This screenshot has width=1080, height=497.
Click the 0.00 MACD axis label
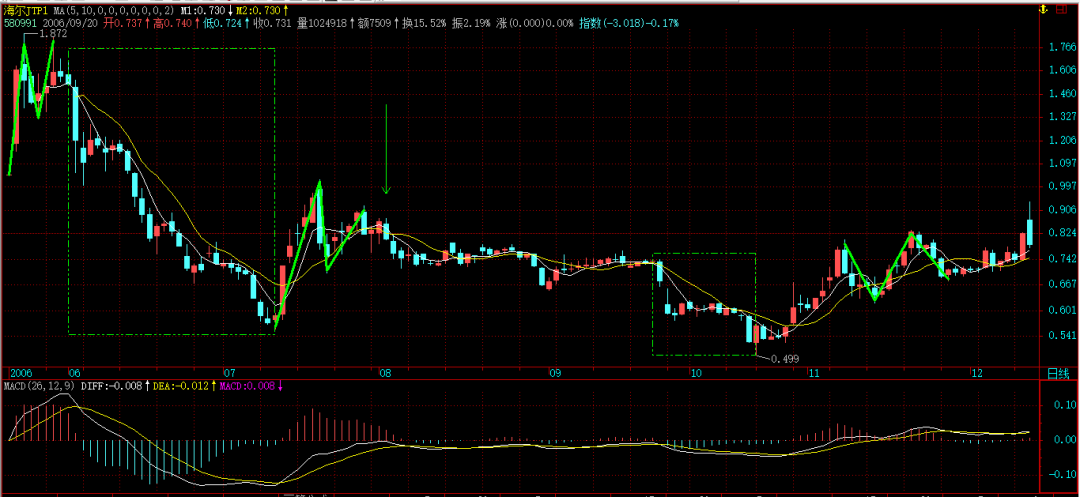(x=1063, y=439)
